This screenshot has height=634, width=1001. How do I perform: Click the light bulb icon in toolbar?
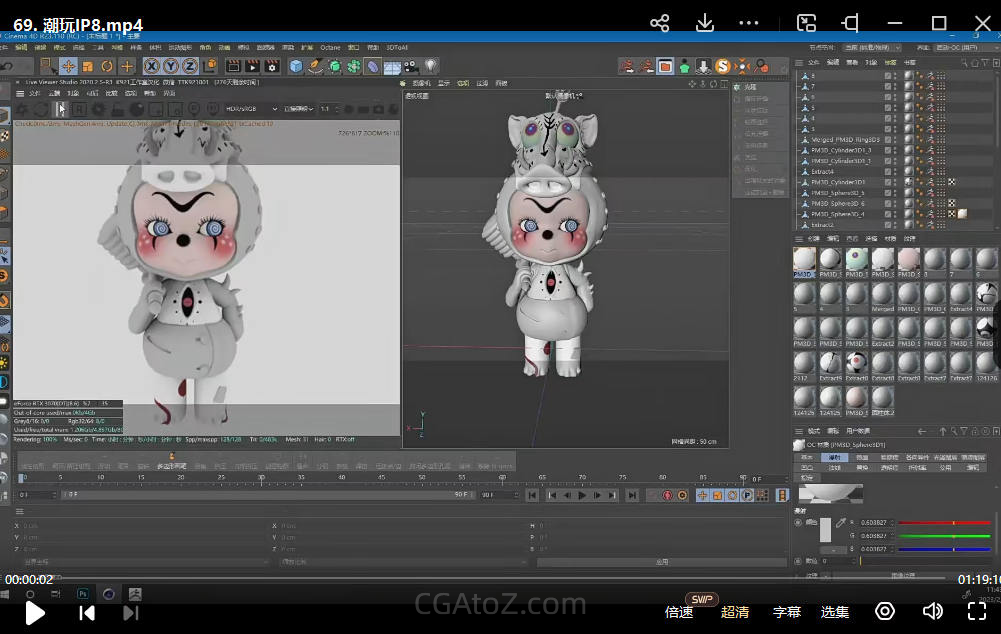point(431,66)
